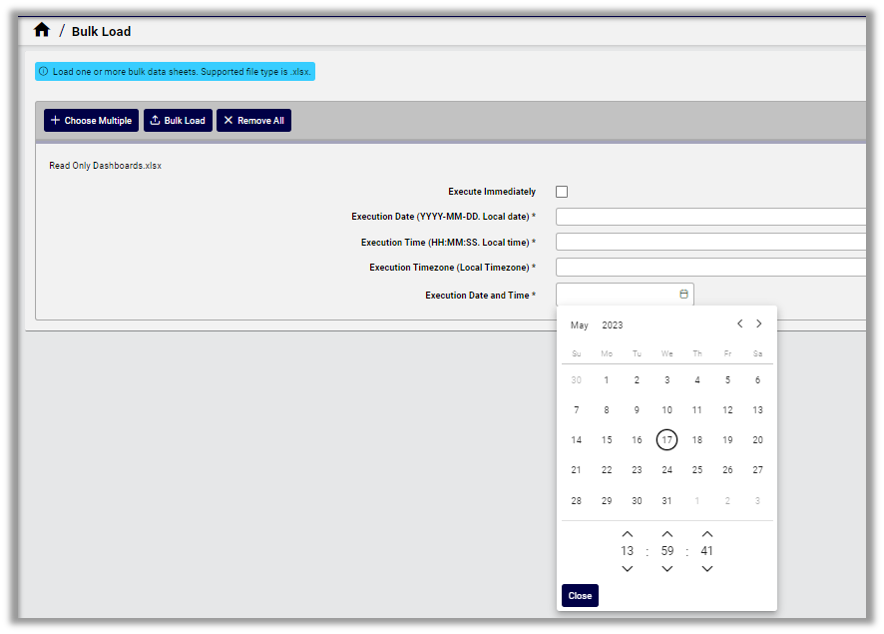
Task: Increase the seconds value with the up chevron
Action: click(707, 533)
